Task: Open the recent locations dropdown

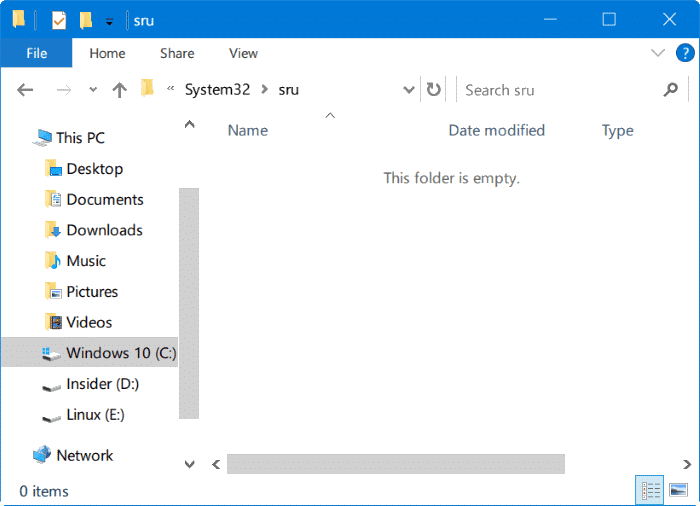Action: point(93,89)
